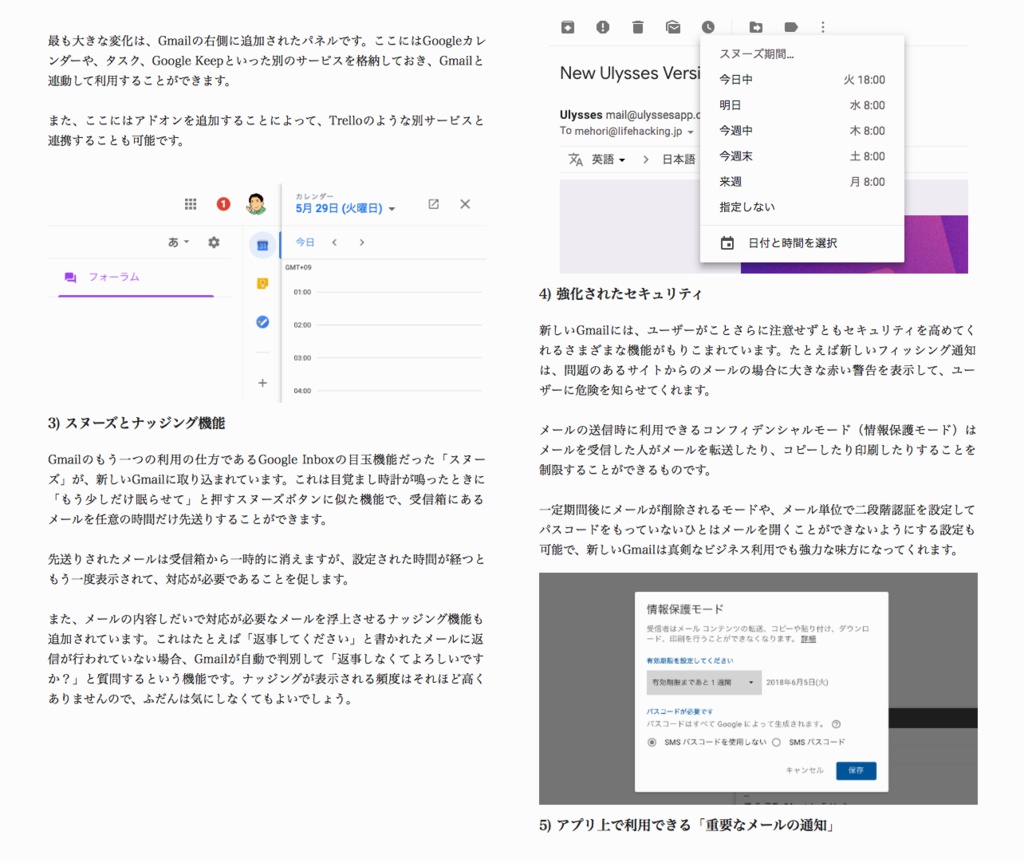Image resolution: width=1024 pixels, height=863 pixels.
Task: Click the Label icon in the toolbar
Action: coord(792,27)
